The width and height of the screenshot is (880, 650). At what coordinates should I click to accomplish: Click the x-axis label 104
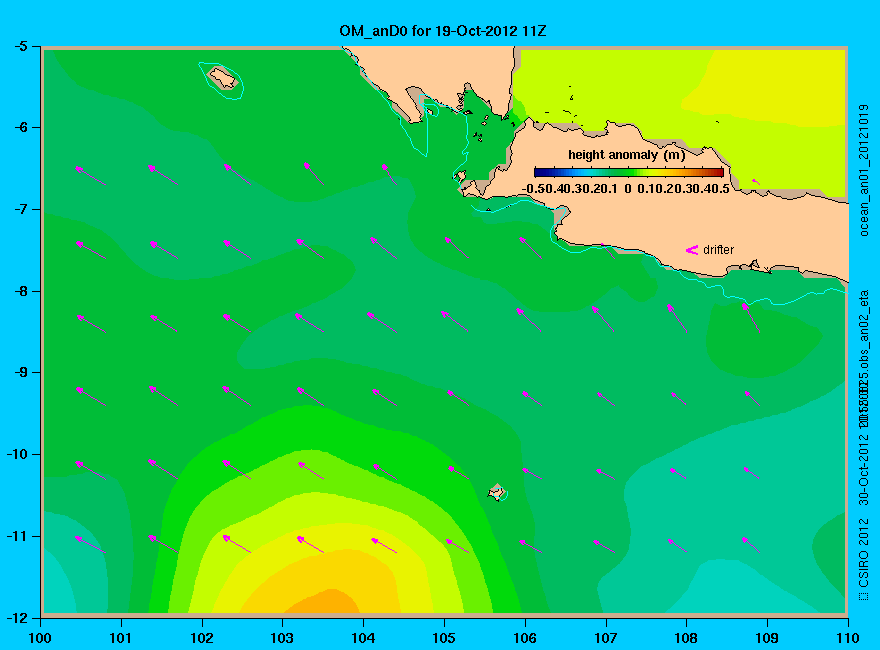(363, 638)
